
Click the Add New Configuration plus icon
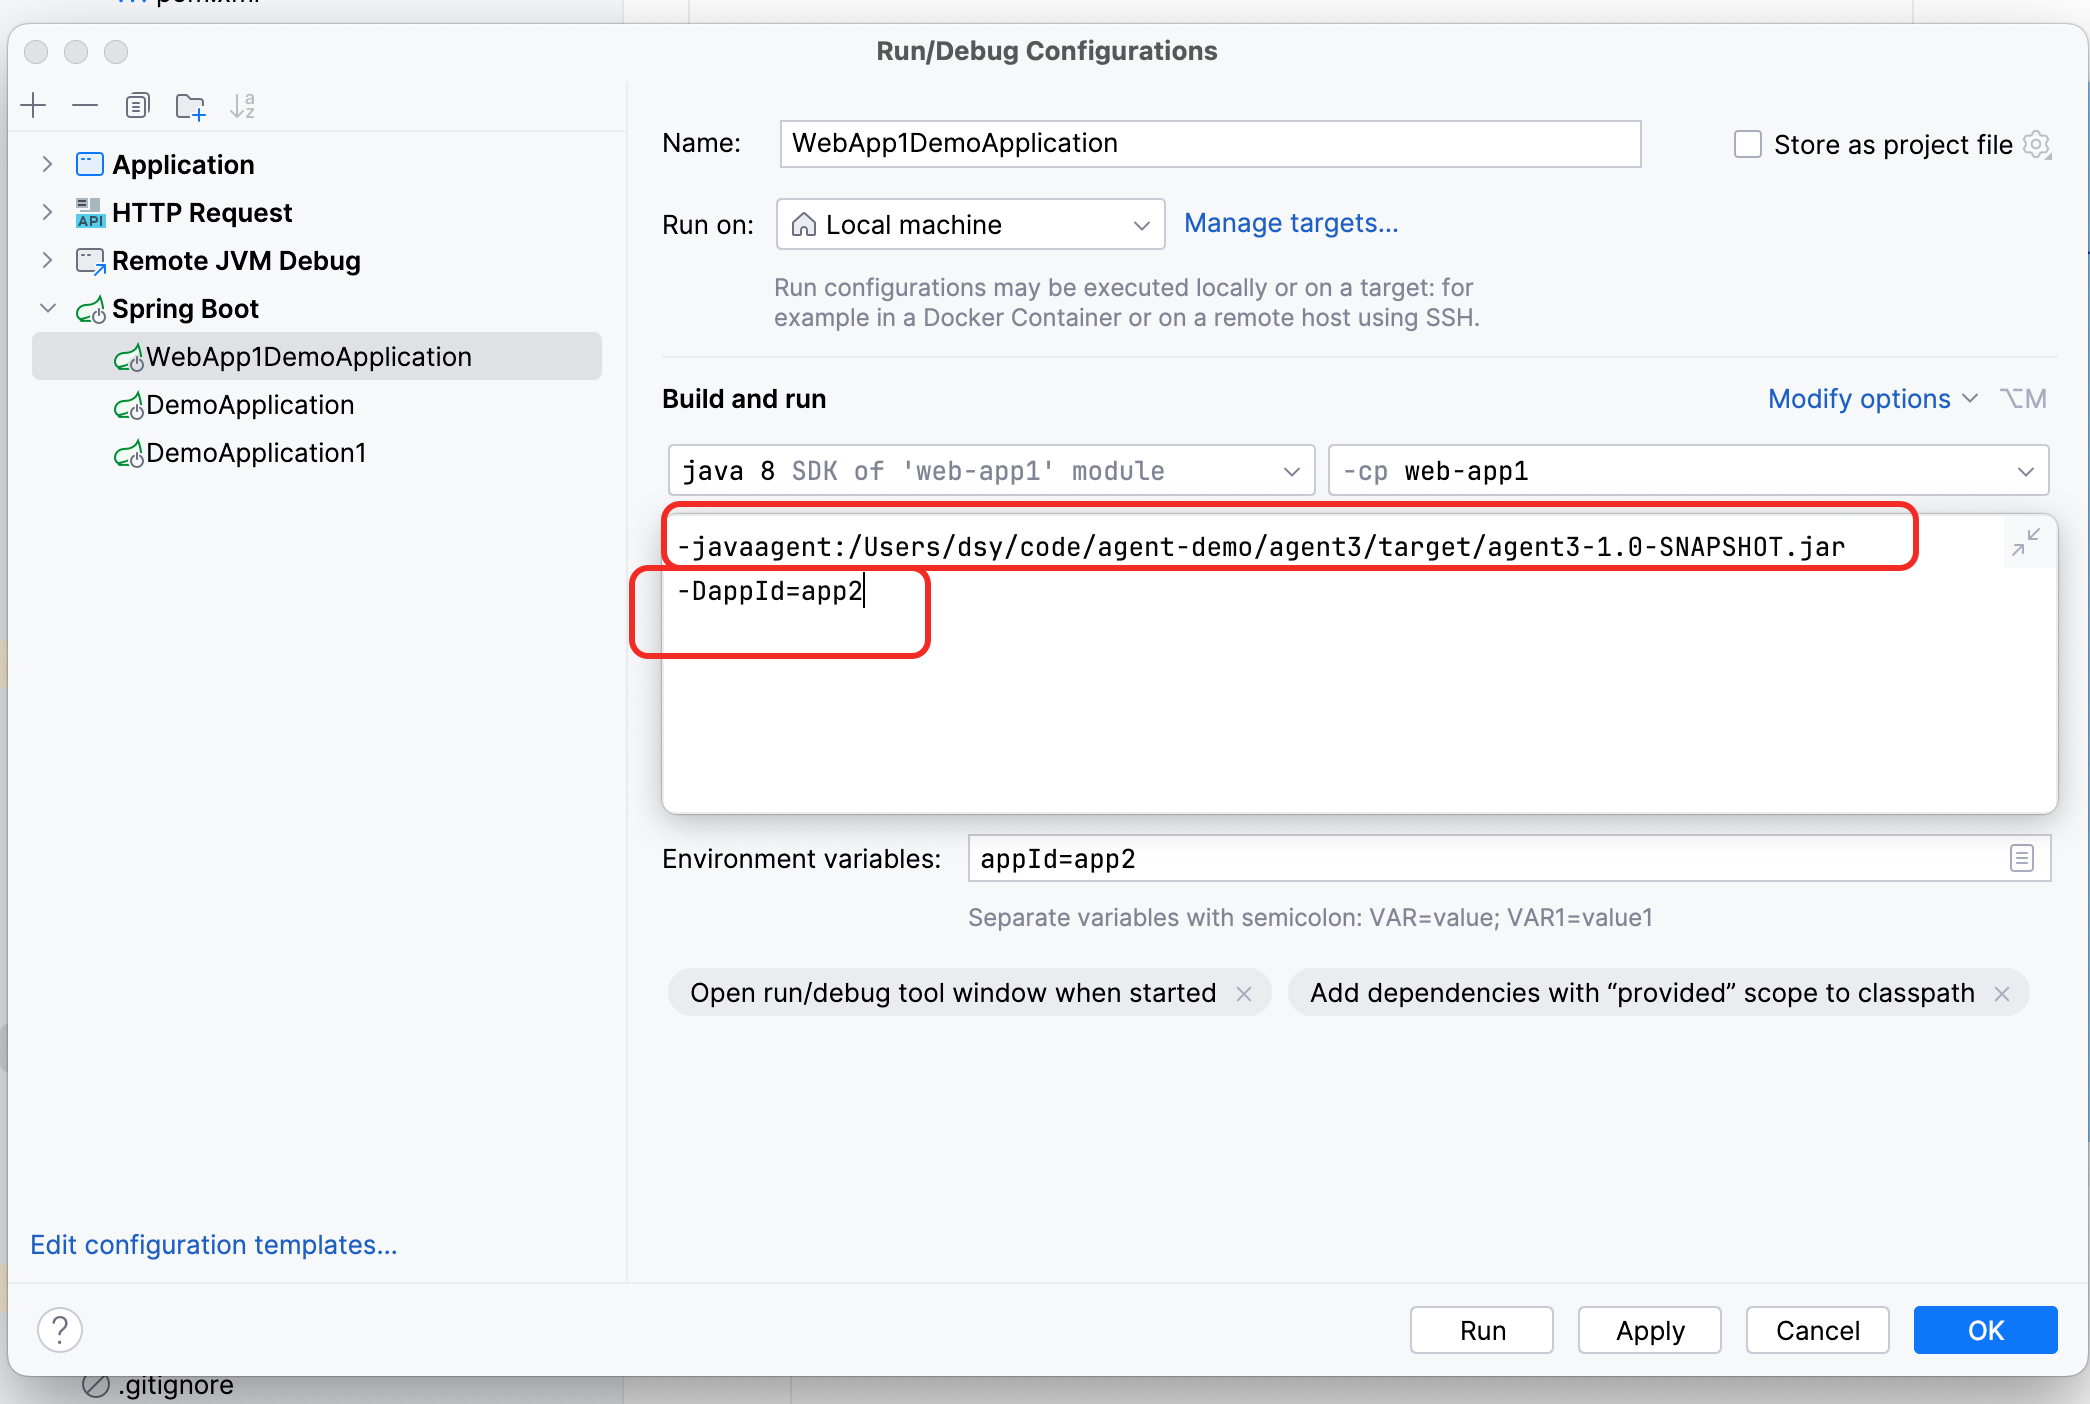34,106
